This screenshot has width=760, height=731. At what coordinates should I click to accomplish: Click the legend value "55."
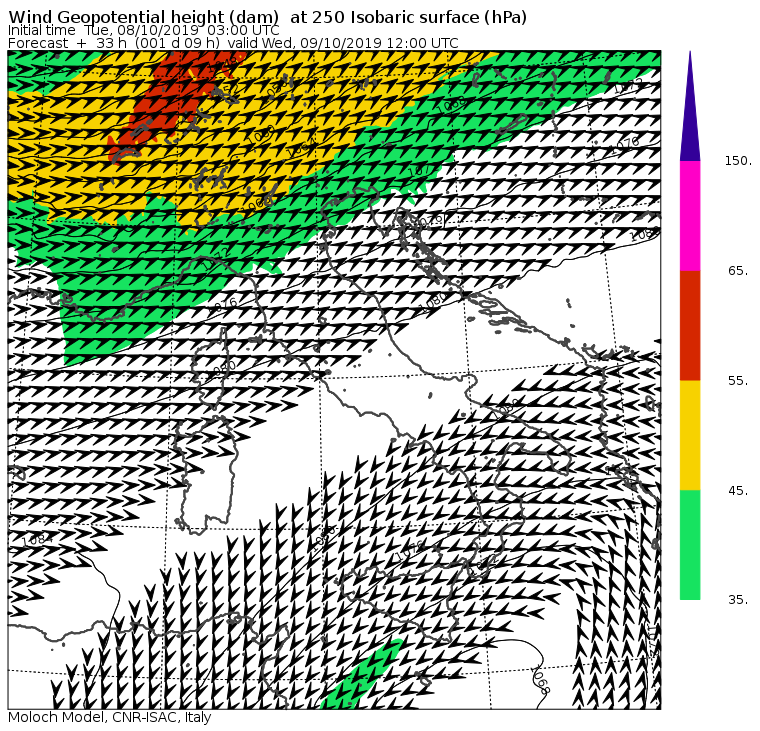pos(738,381)
